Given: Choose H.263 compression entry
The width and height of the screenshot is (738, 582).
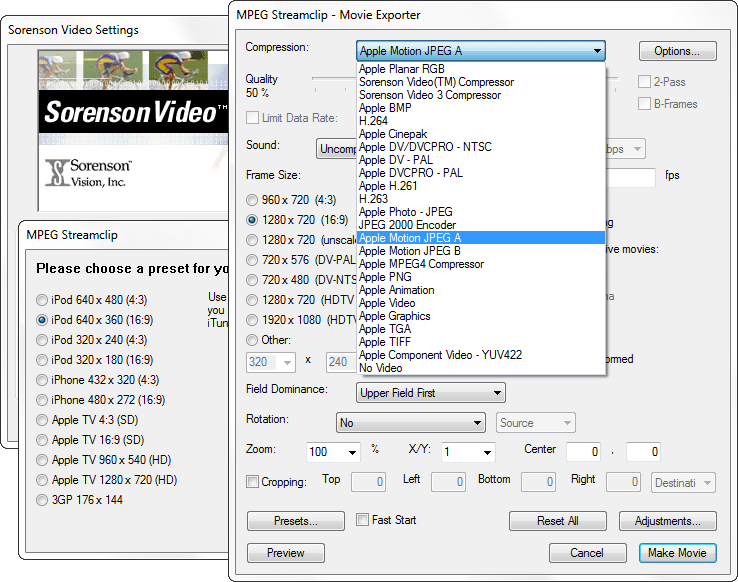Looking at the screenshot, I should click(x=481, y=199).
